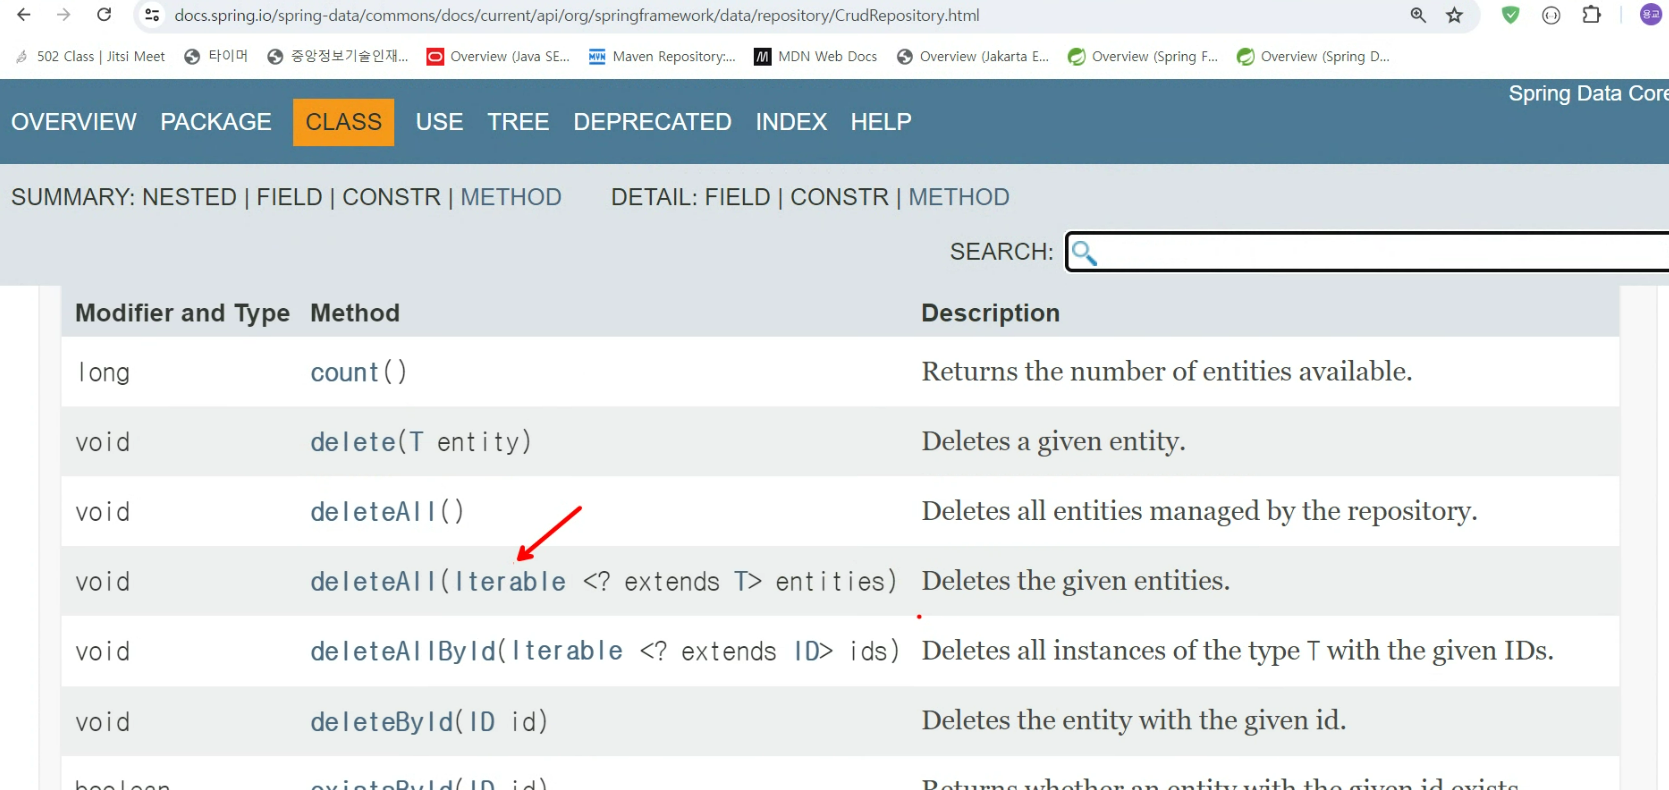Viewport: 1669px width, 790px height.
Task: Open circular extension icon beside shield
Action: click(x=1551, y=15)
